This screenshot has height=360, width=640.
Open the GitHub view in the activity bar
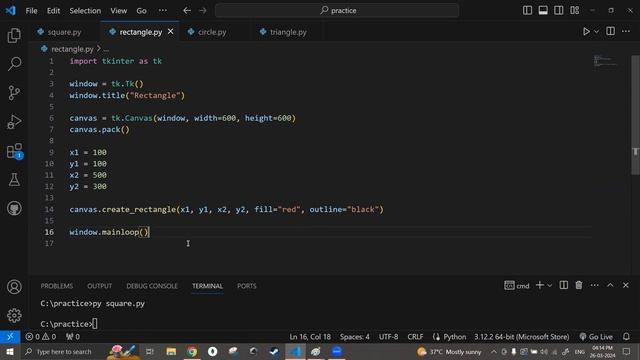[14, 208]
